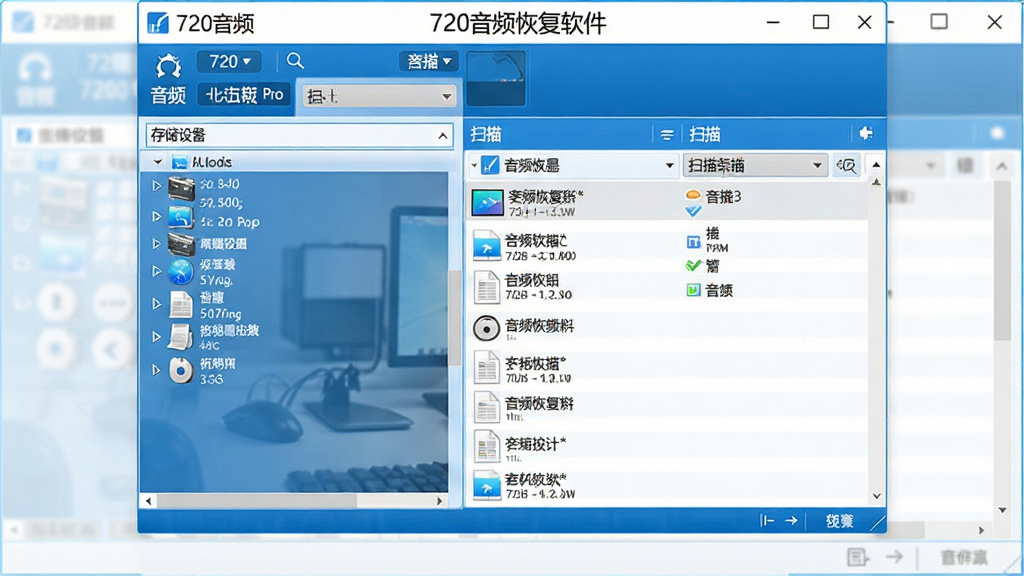
Task: Expand the globe icon tree item
Action: tap(157, 270)
